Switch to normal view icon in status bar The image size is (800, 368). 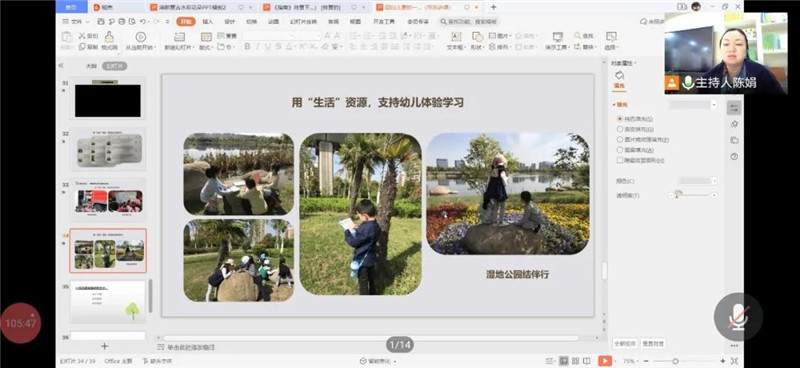[x=563, y=361]
